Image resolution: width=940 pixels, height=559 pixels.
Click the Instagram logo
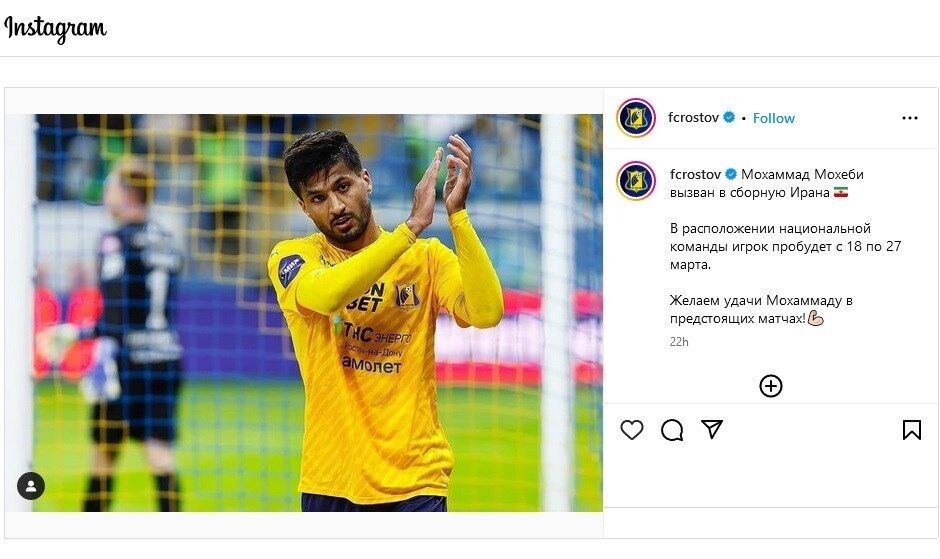[x=55, y=28]
